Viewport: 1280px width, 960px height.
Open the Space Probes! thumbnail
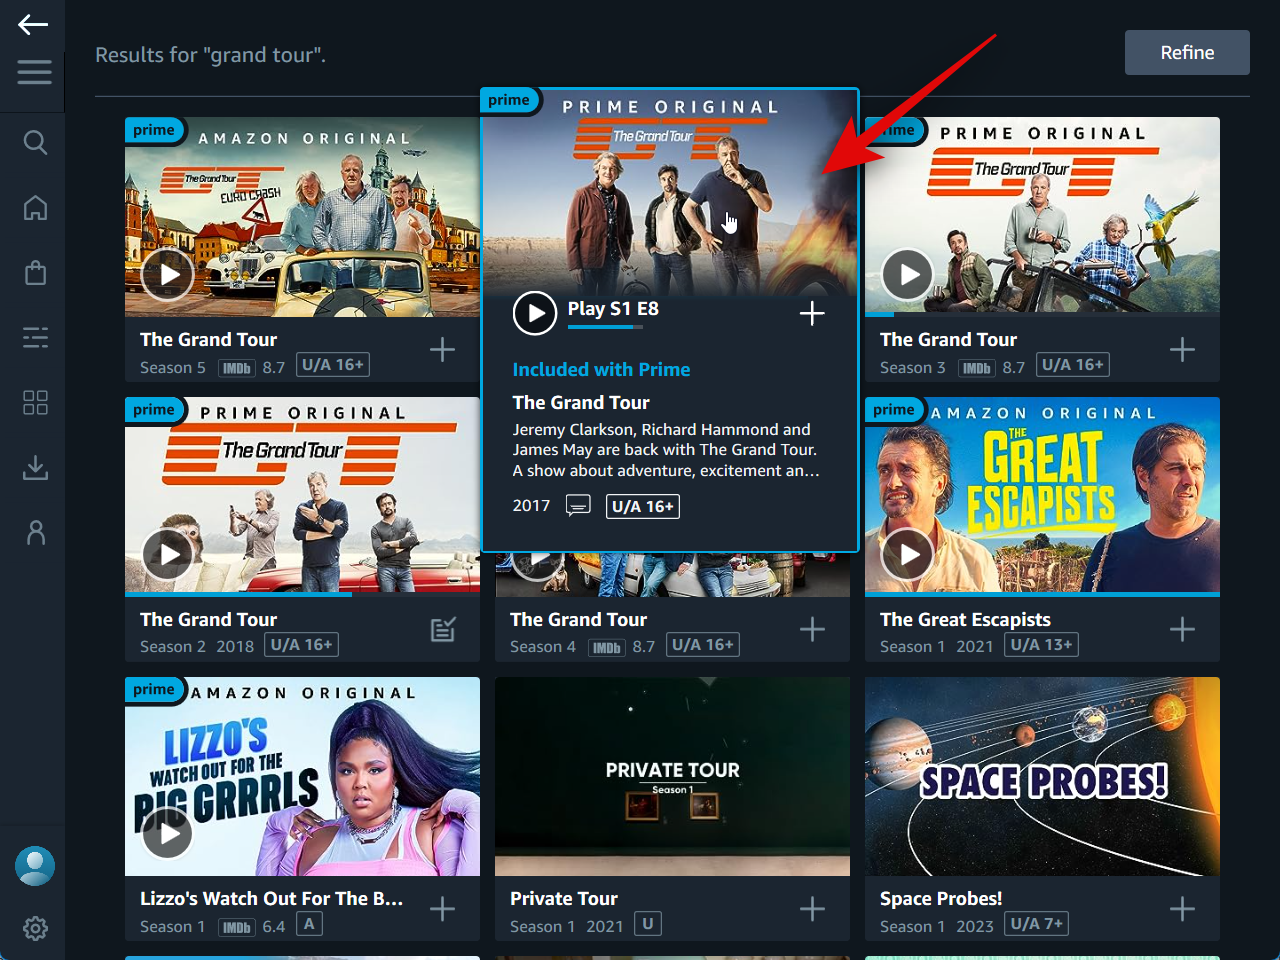click(1042, 776)
